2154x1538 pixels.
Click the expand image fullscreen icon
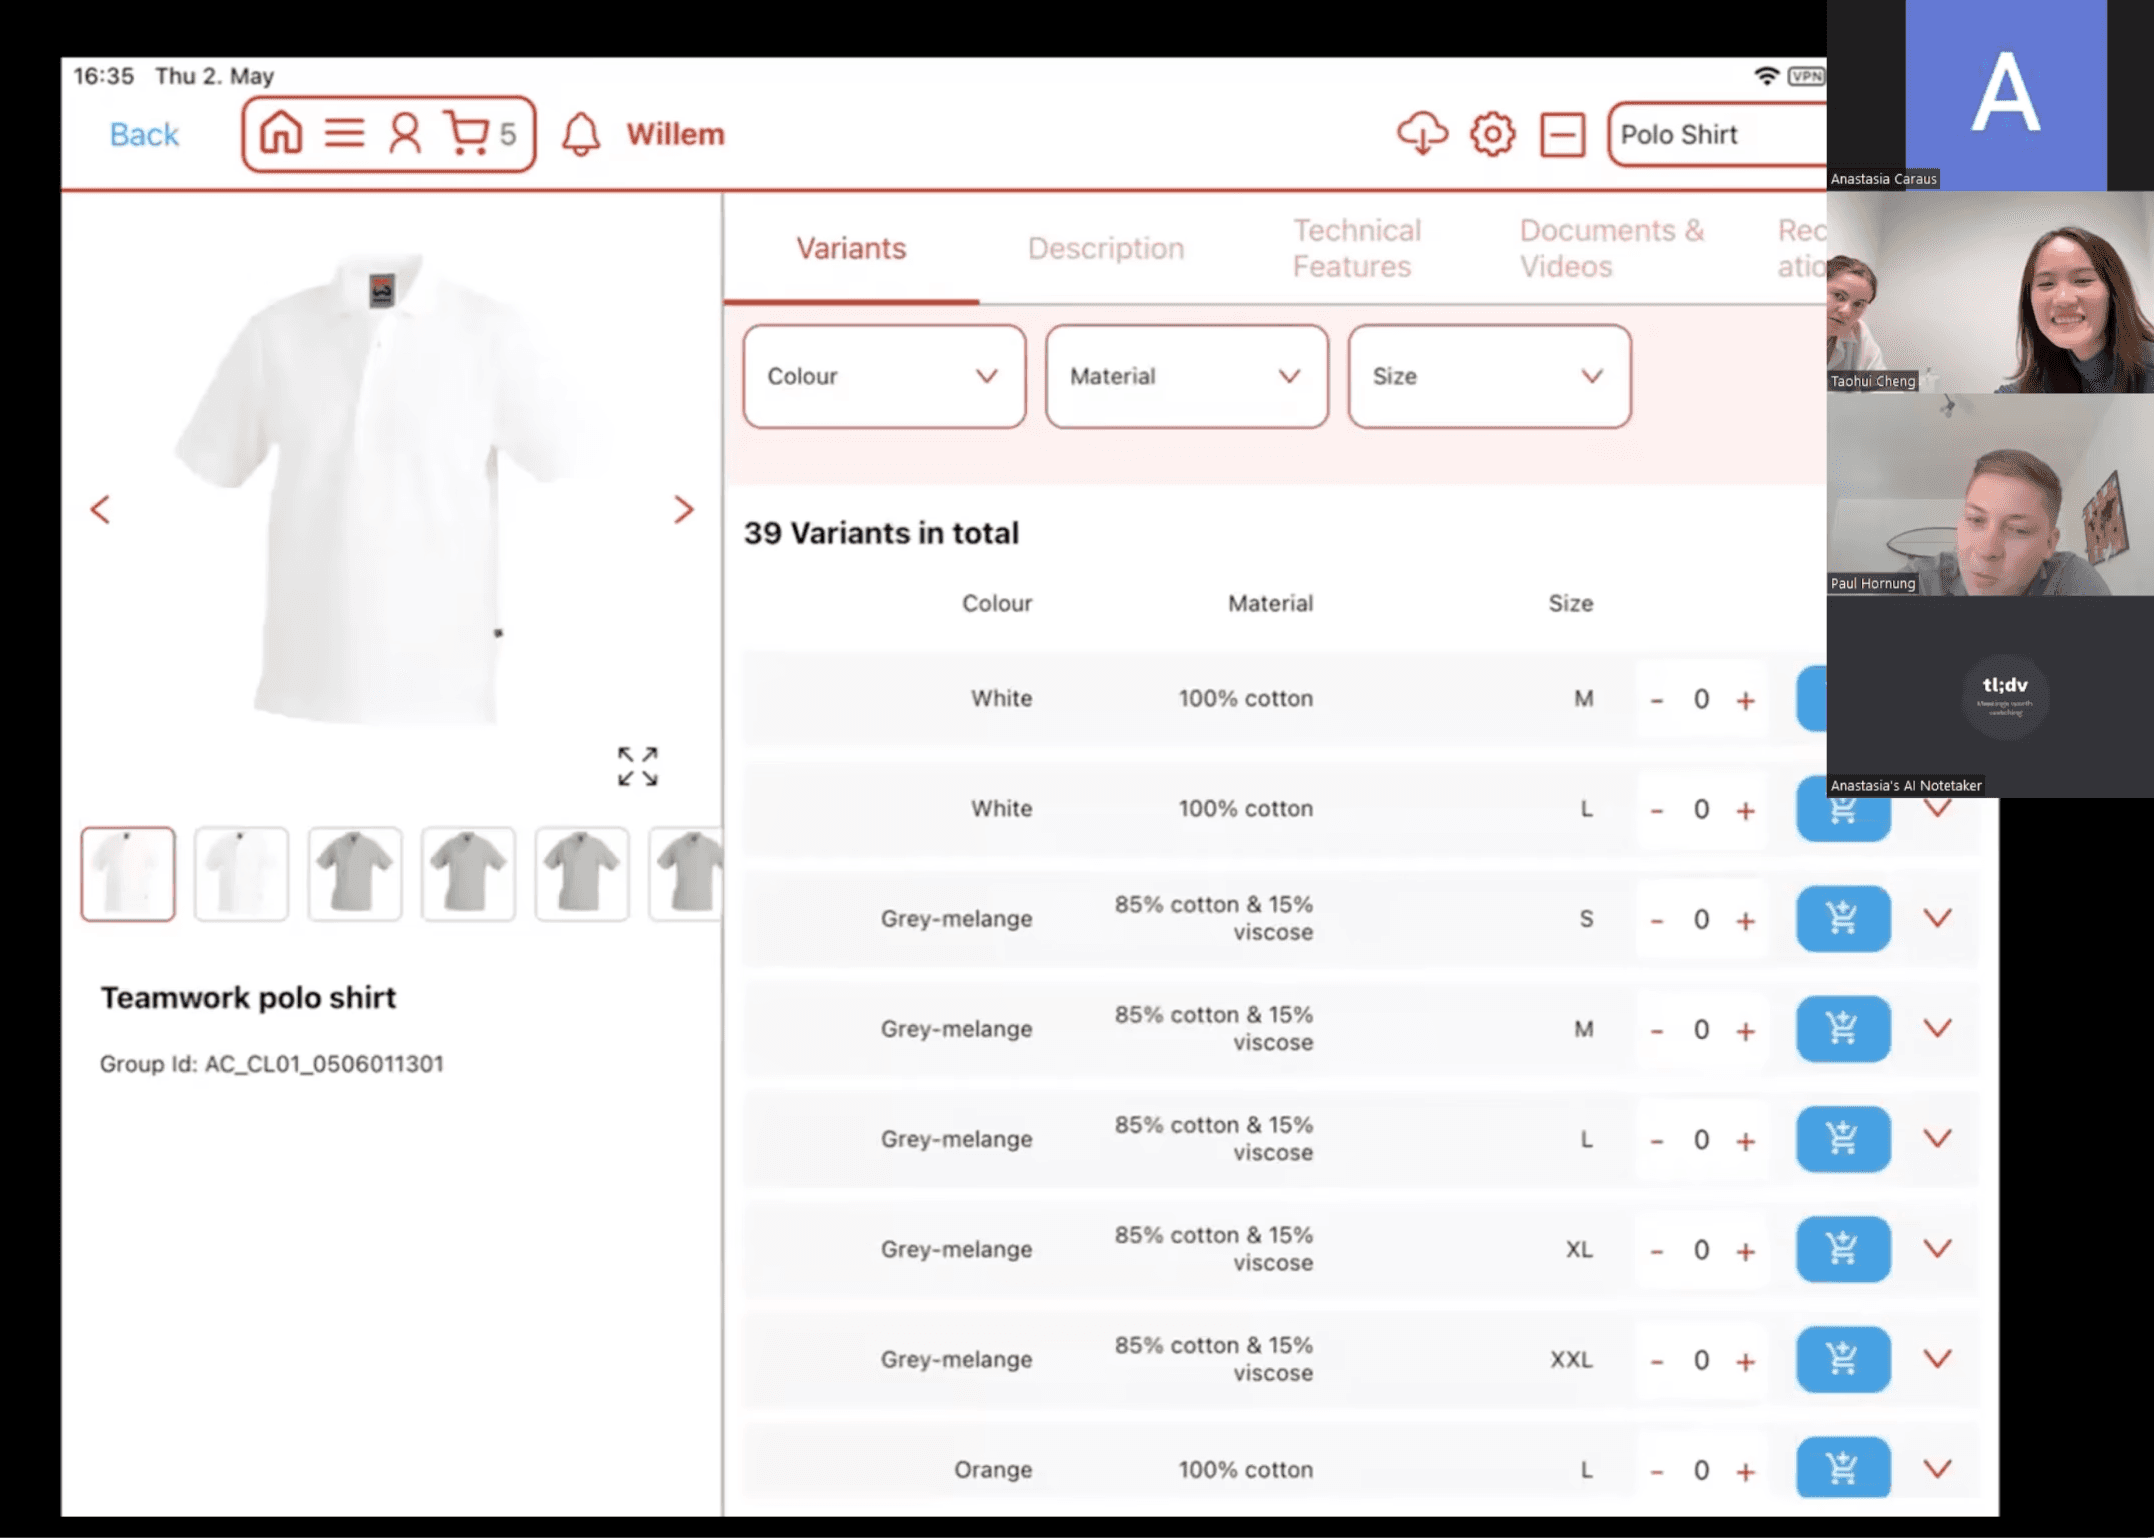[637, 766]
